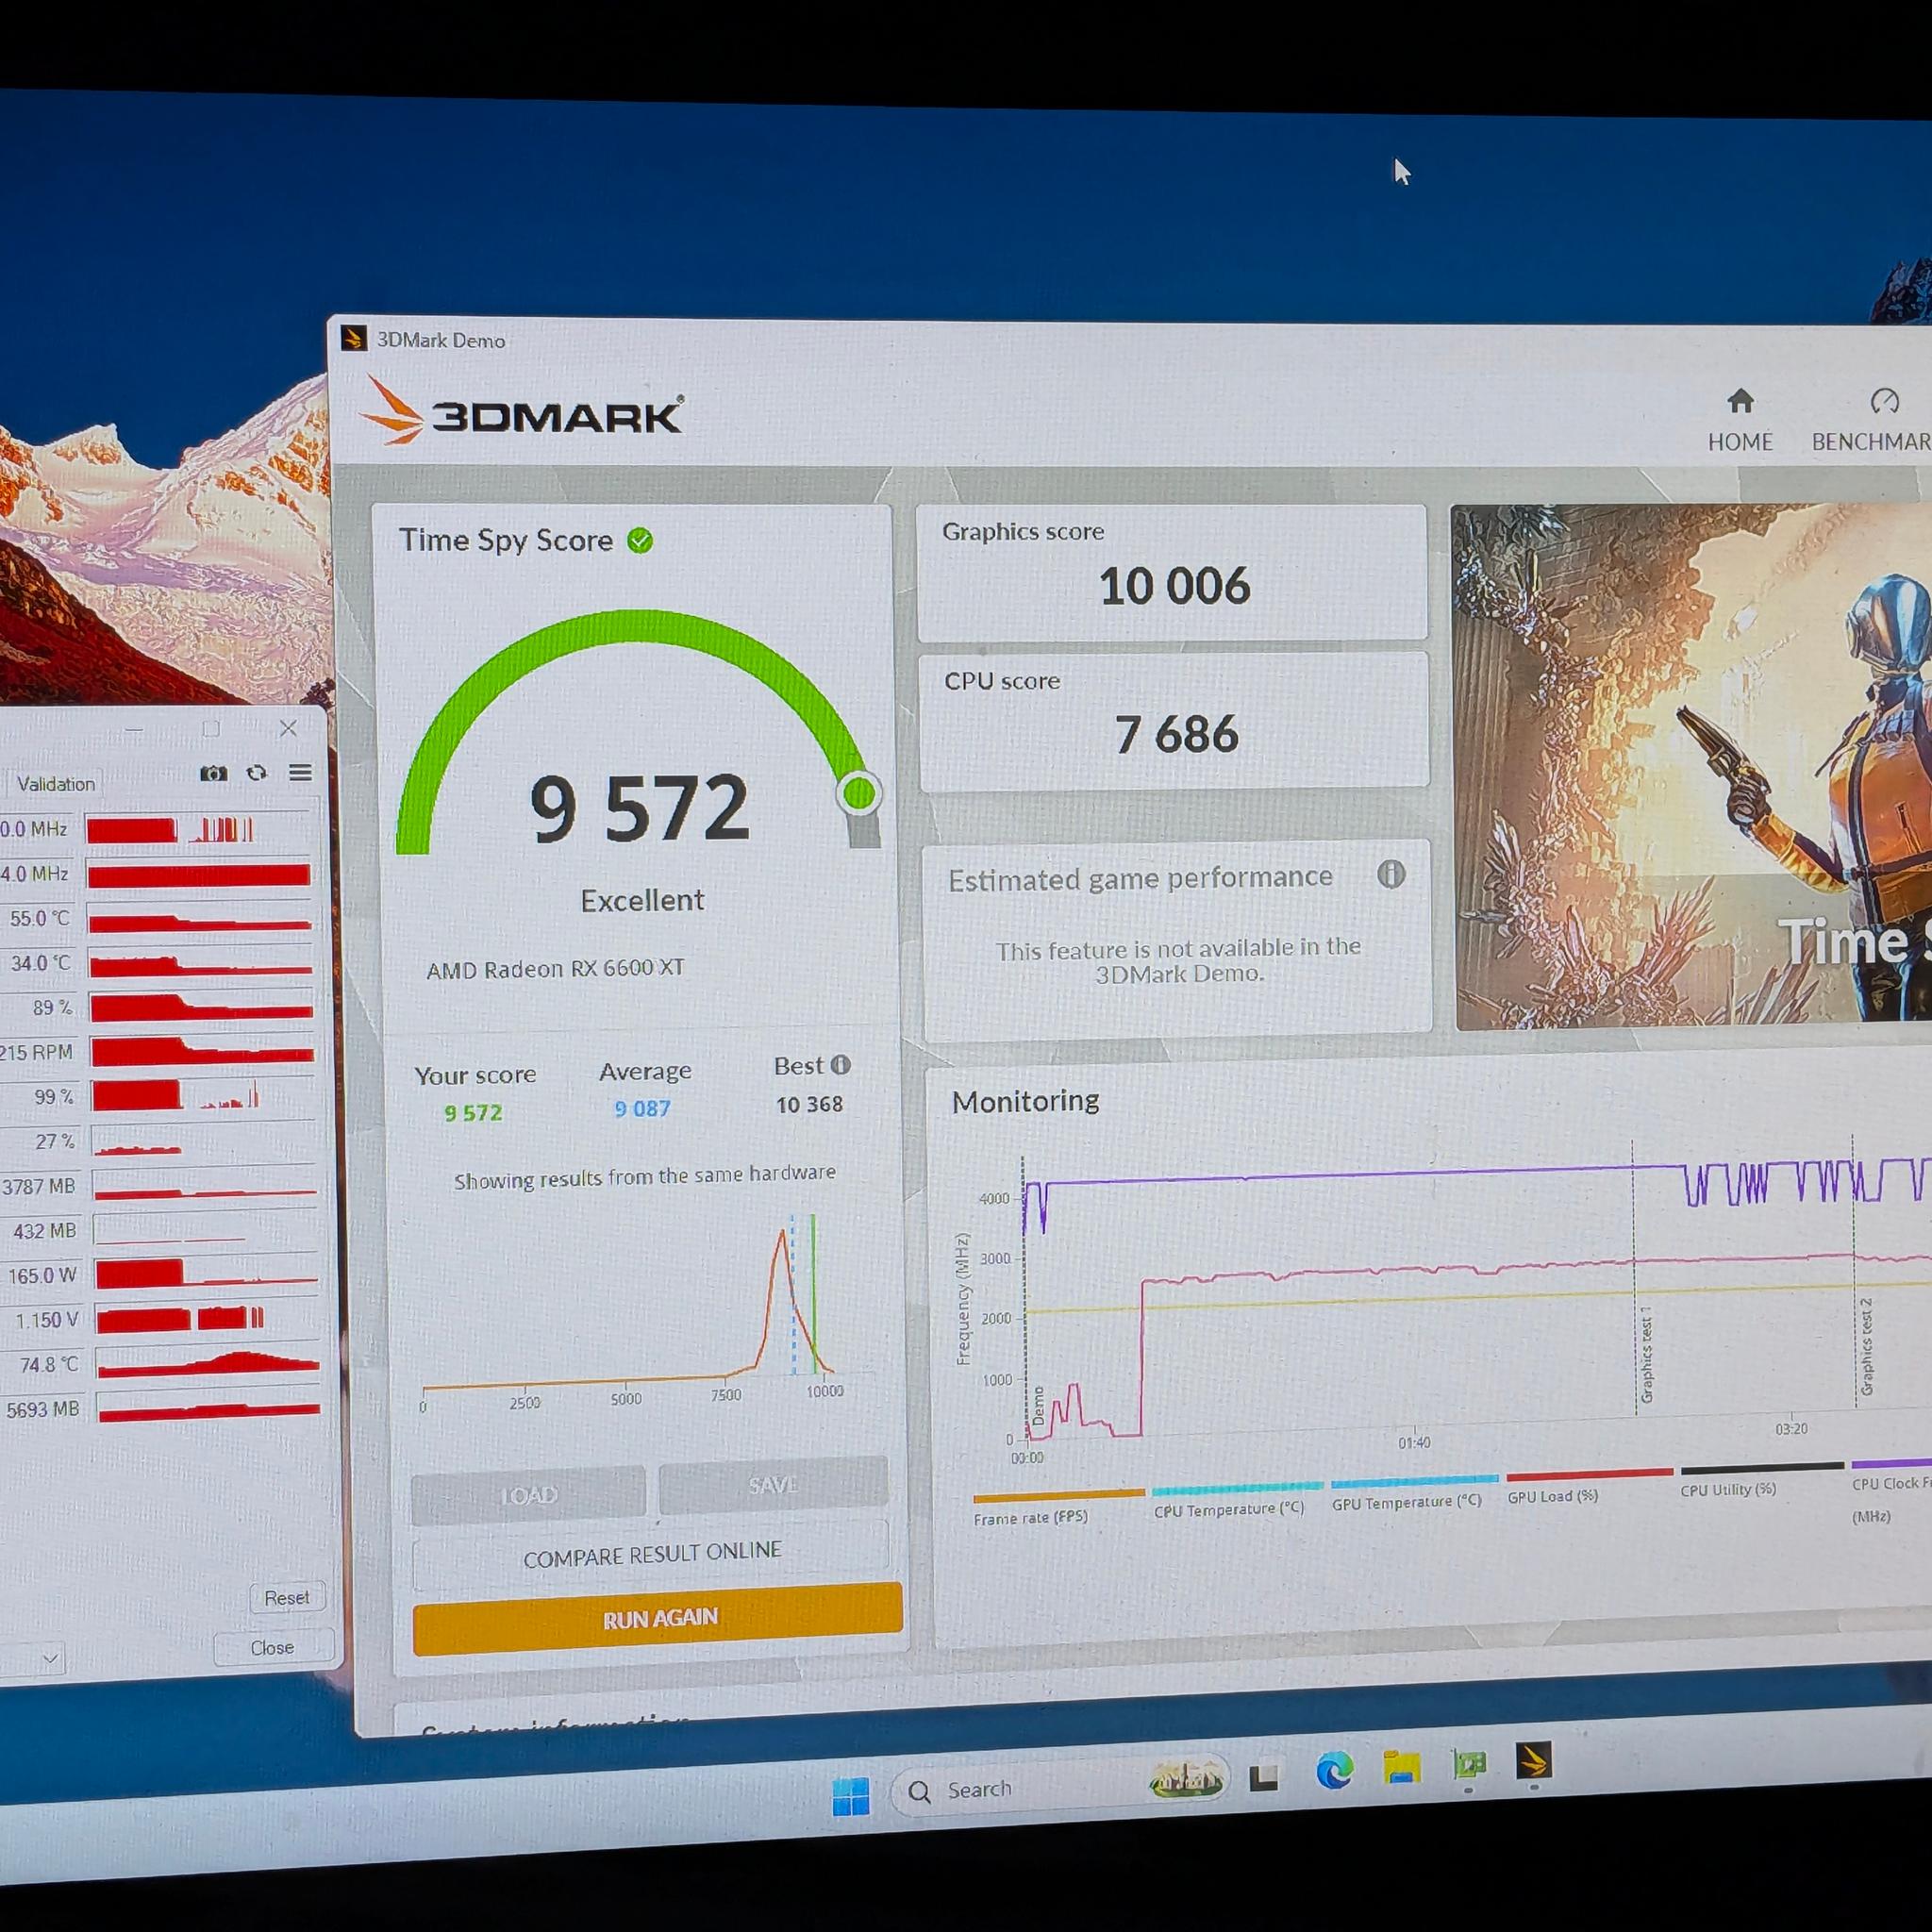
Task: Click the greyed LOAD button
Action: coord(528,1494)
